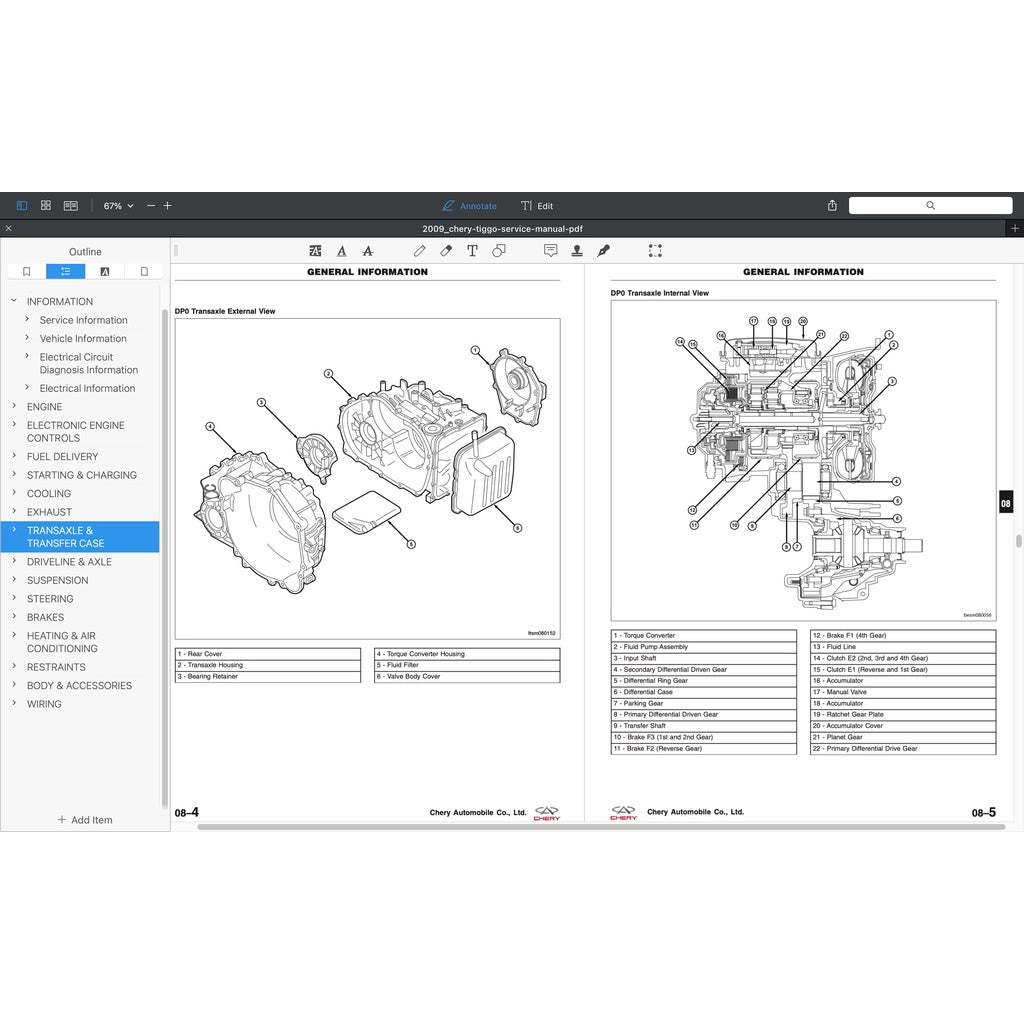Screen dimensions: 1024x1024
Task: Choose the pen drawing tool
Action: coord(419,251)
